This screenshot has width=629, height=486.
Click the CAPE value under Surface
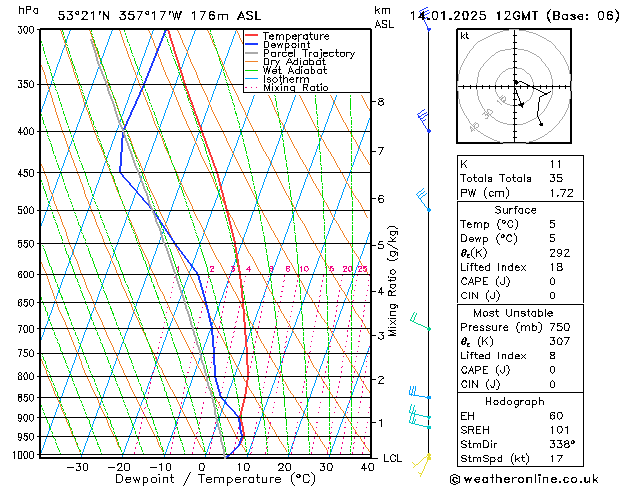552,281
